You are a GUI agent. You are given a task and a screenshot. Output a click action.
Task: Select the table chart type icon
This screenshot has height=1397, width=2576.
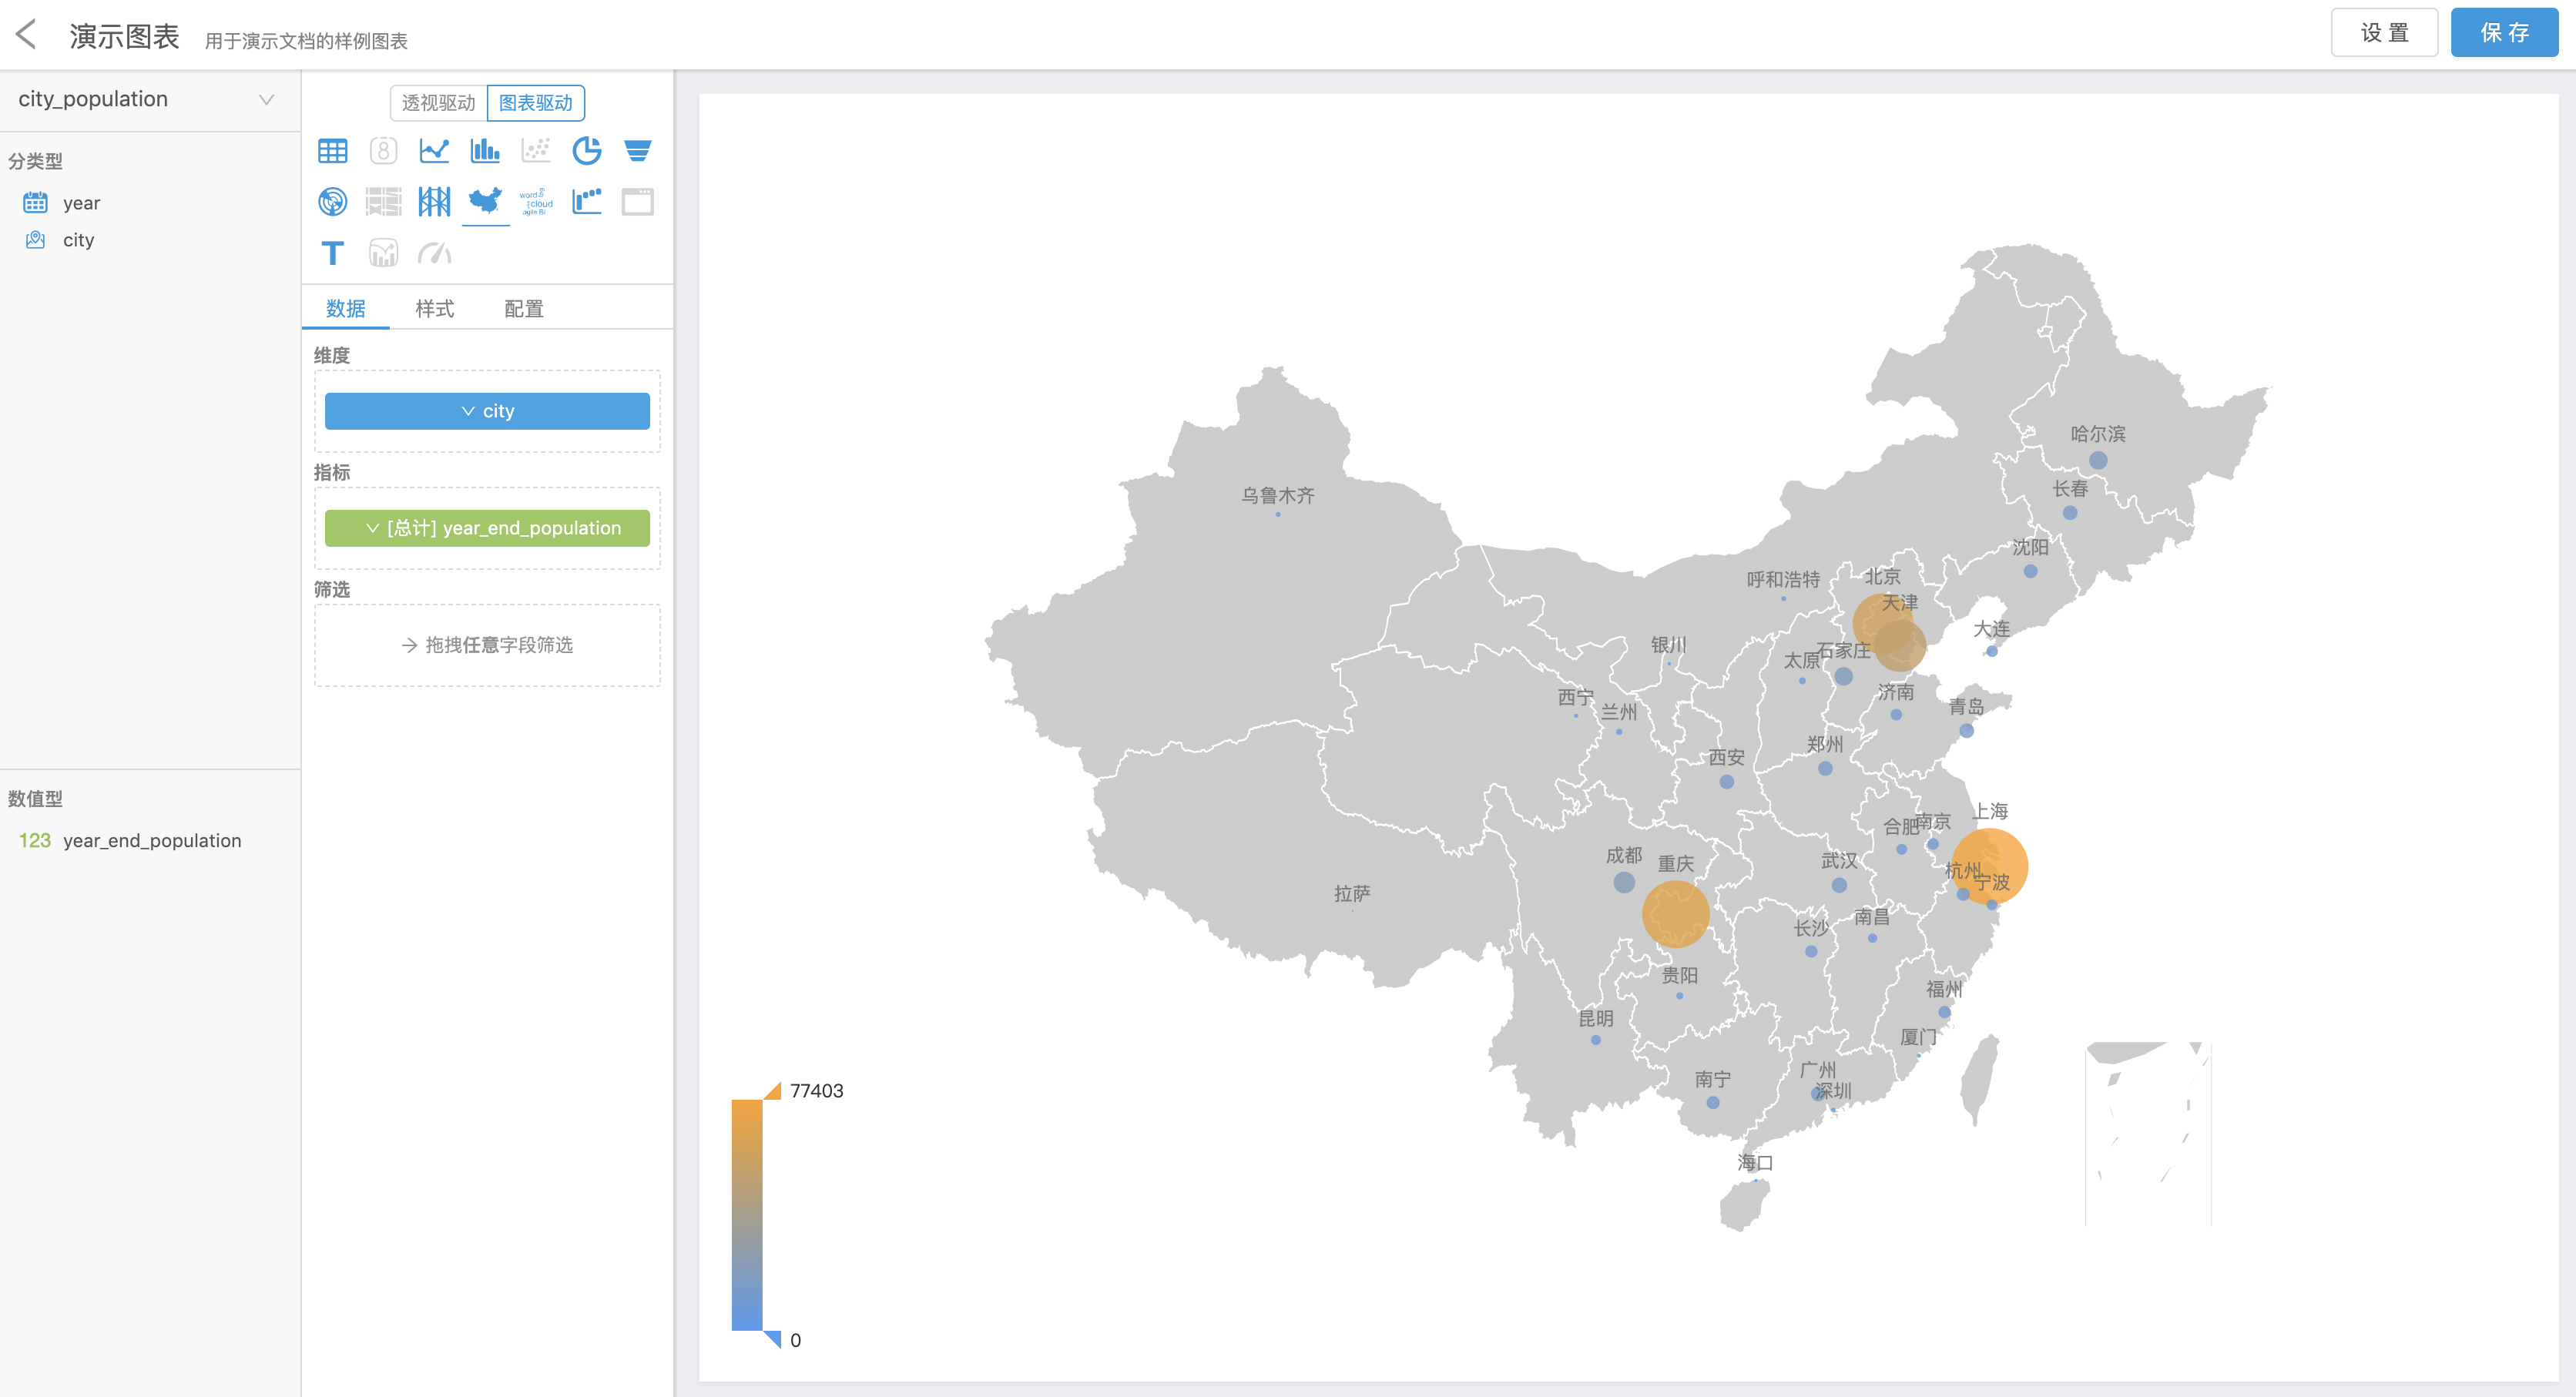click(x=332, y=151)
